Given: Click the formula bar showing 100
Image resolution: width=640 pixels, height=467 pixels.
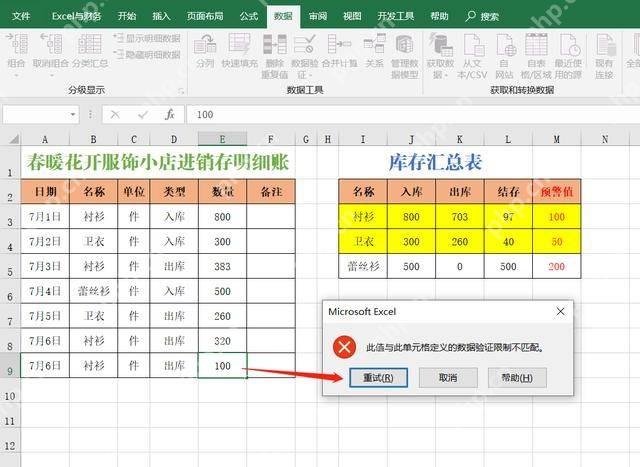Looking at the screenshot, I should click(x=413, y=115).
